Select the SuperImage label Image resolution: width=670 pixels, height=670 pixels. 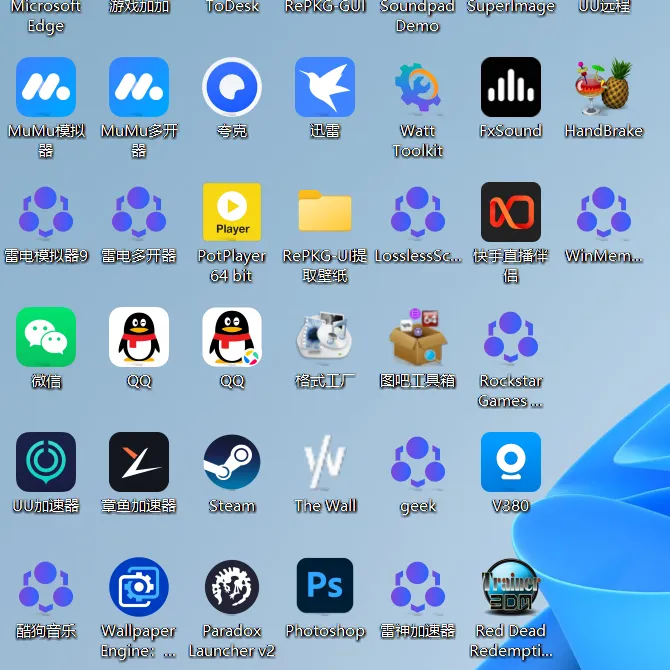(511, 6)
